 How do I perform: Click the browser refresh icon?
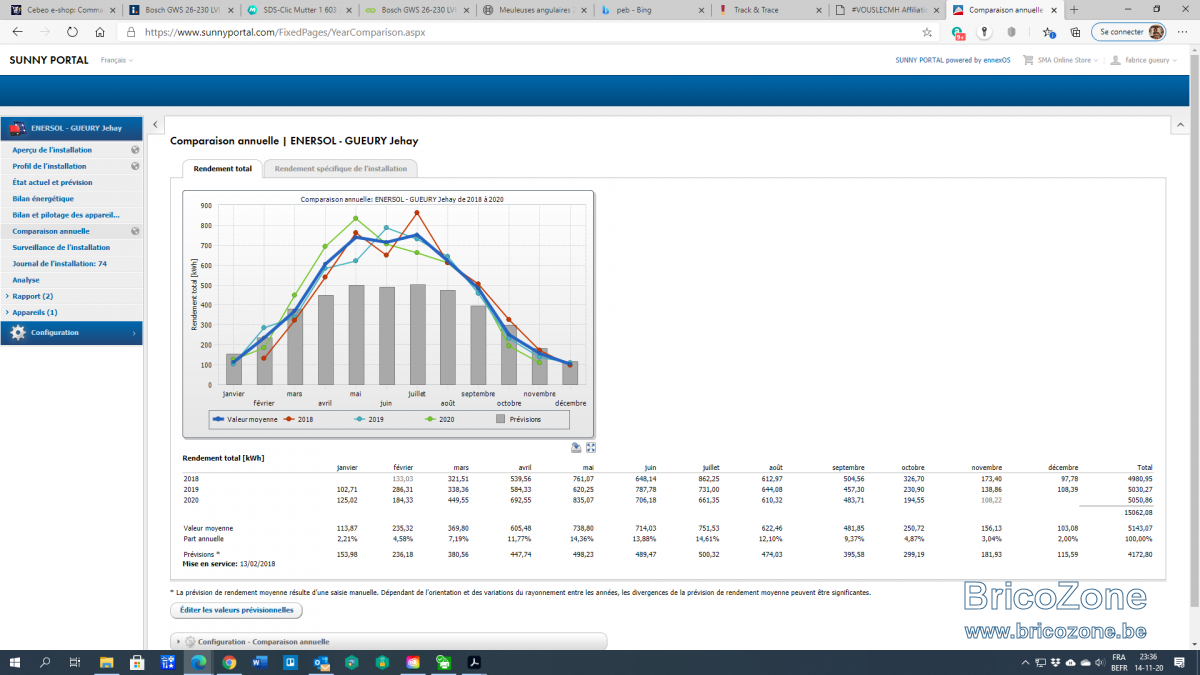coord(73,32)
